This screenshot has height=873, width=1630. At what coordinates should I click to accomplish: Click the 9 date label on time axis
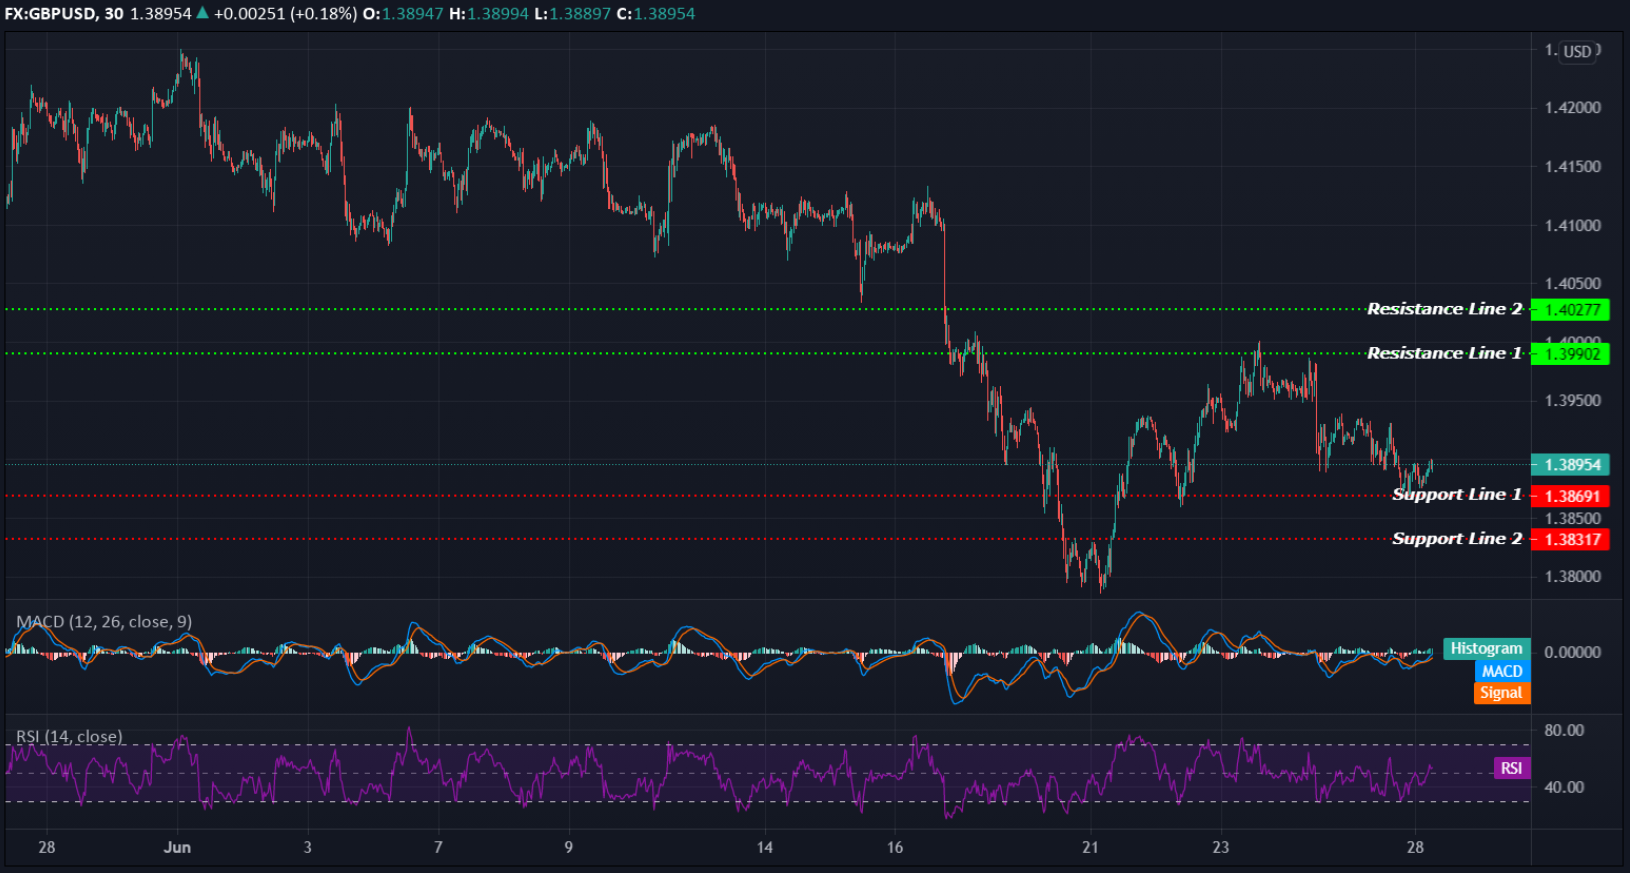click(x=569, y=848)
